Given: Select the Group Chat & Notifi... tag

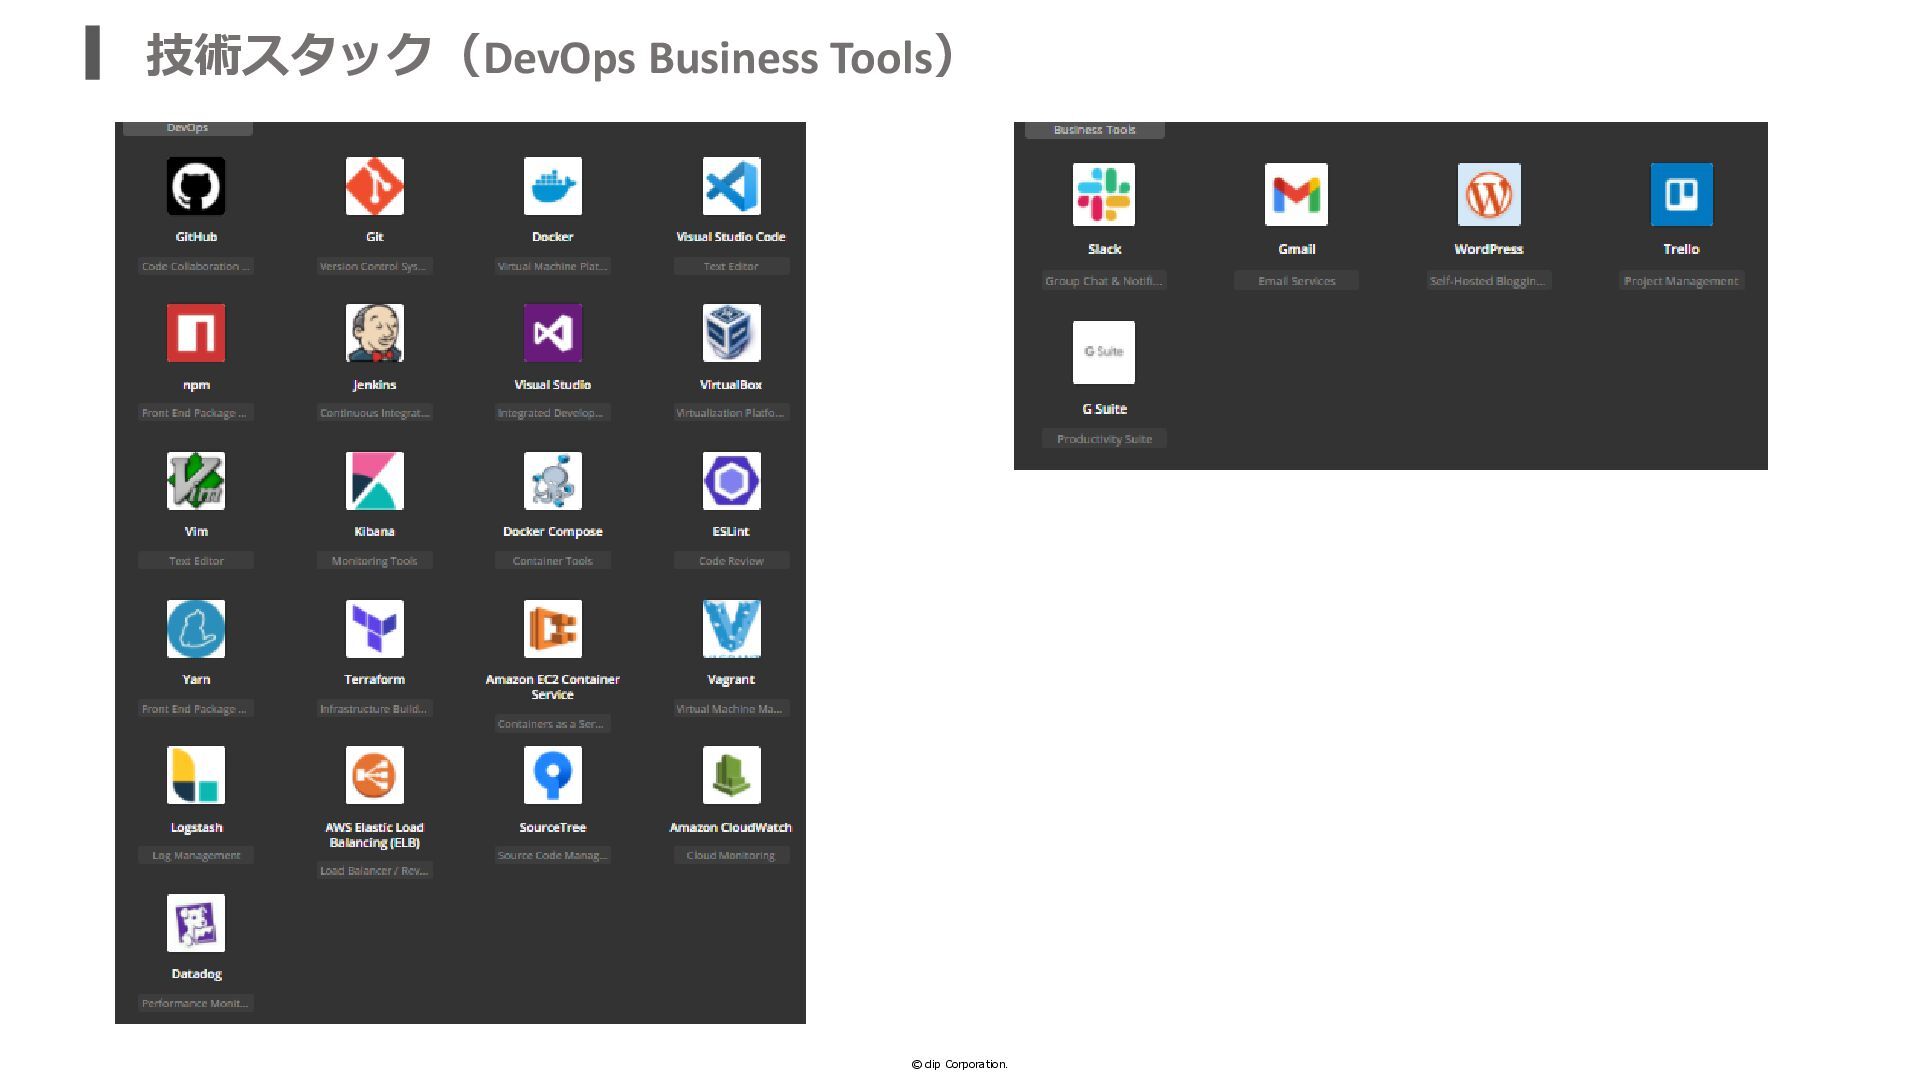Looking at the screenshot, I should pyautogui.click(x=1104, y=281).
